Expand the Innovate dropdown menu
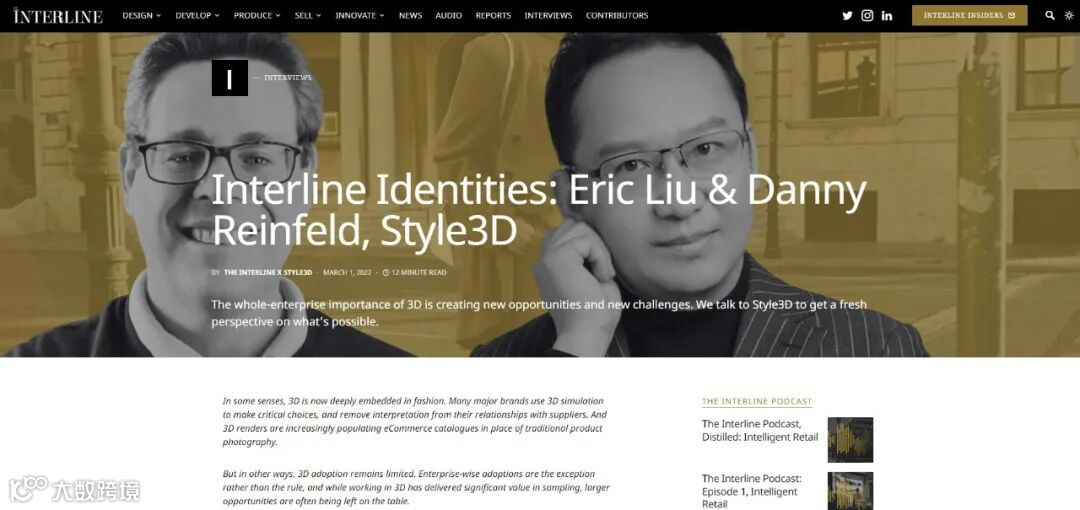The width and height of the screenshot is (1080, 510). click(x=360, y=15)
